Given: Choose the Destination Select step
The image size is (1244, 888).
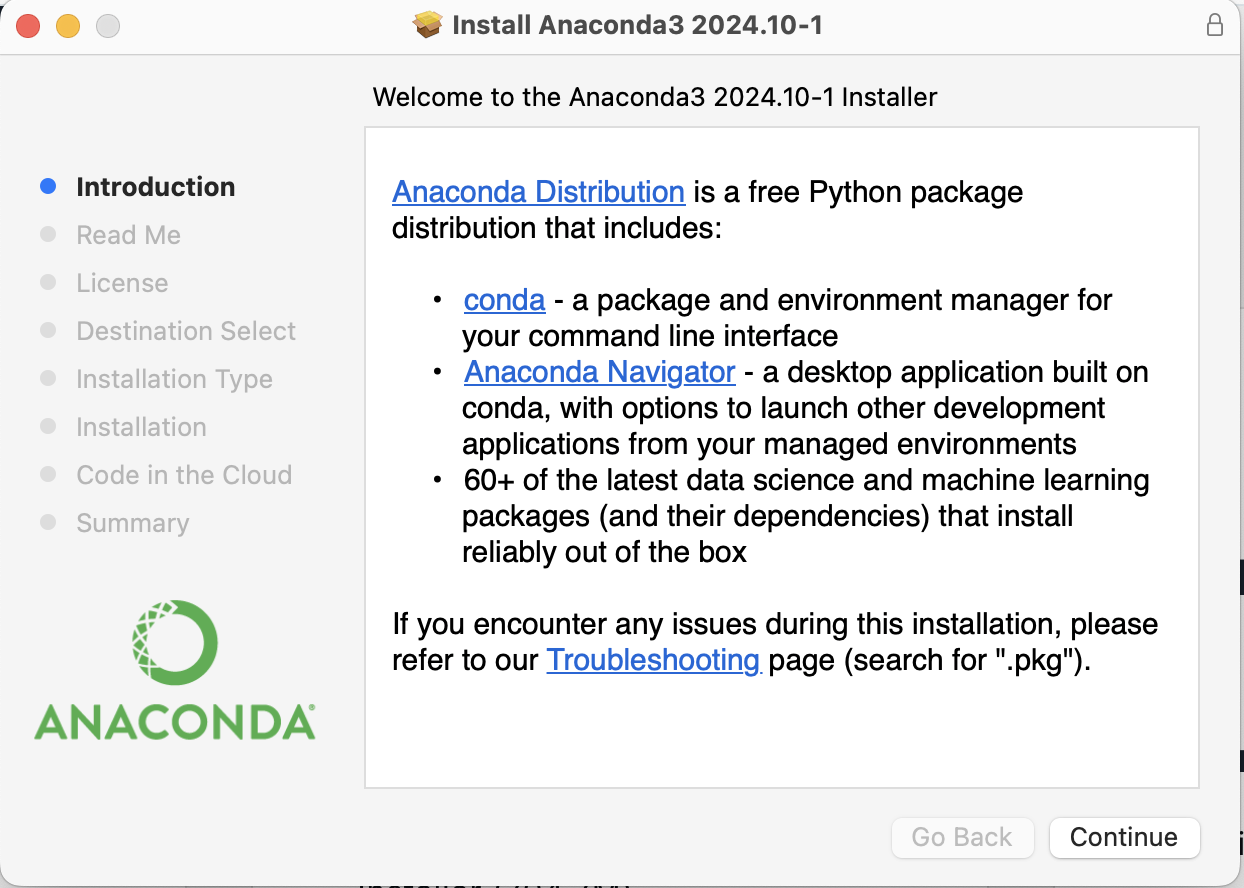Looking at the screenshot, I should pos(186,331).
